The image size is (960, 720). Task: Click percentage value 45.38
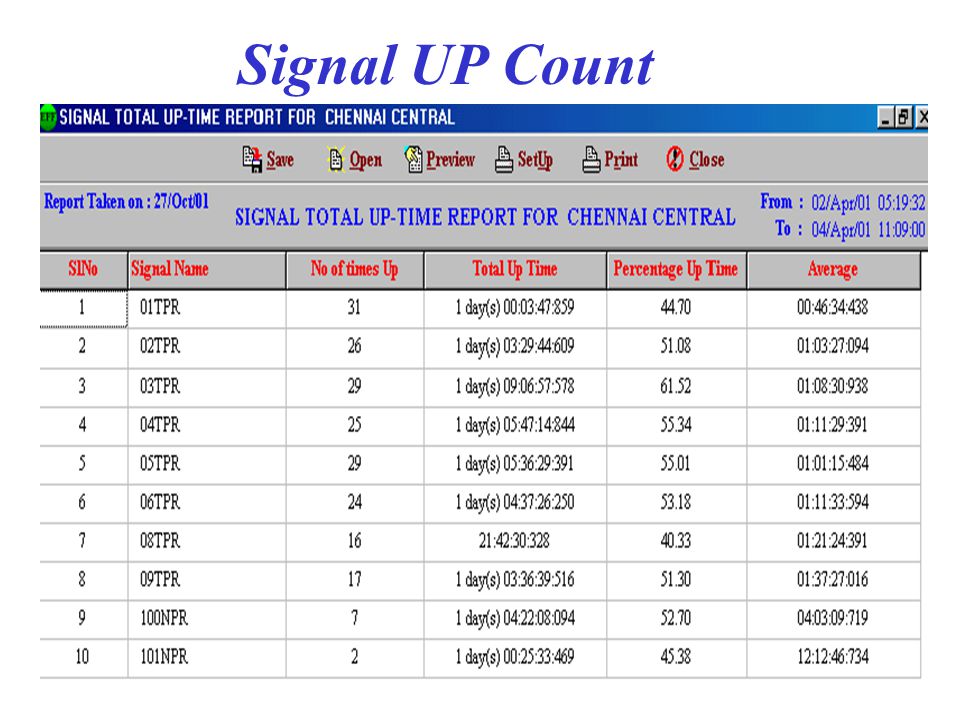676,658
